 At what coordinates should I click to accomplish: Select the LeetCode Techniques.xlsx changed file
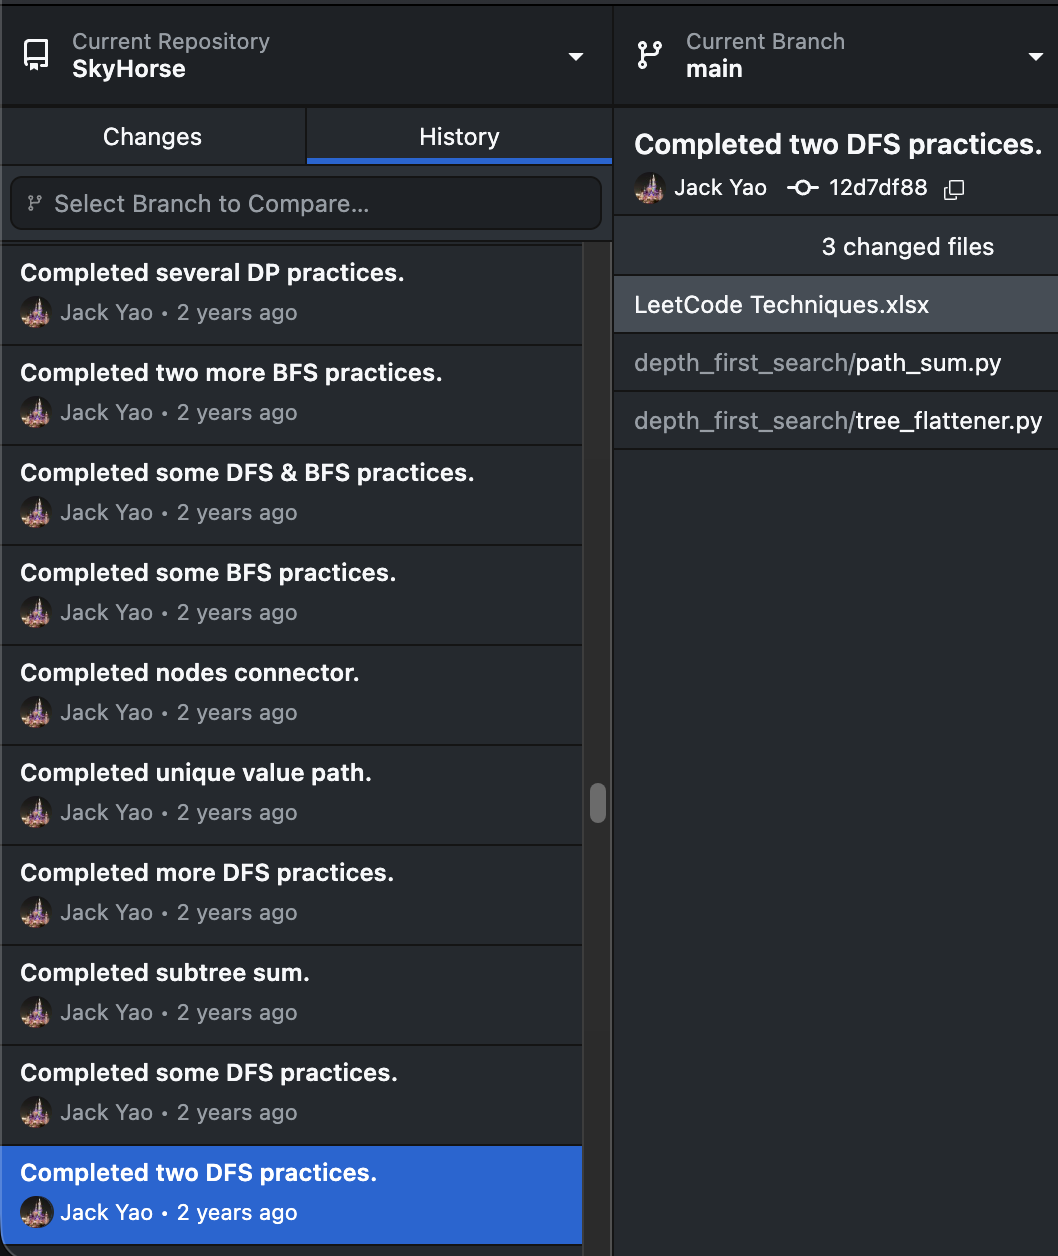[836, 305]
